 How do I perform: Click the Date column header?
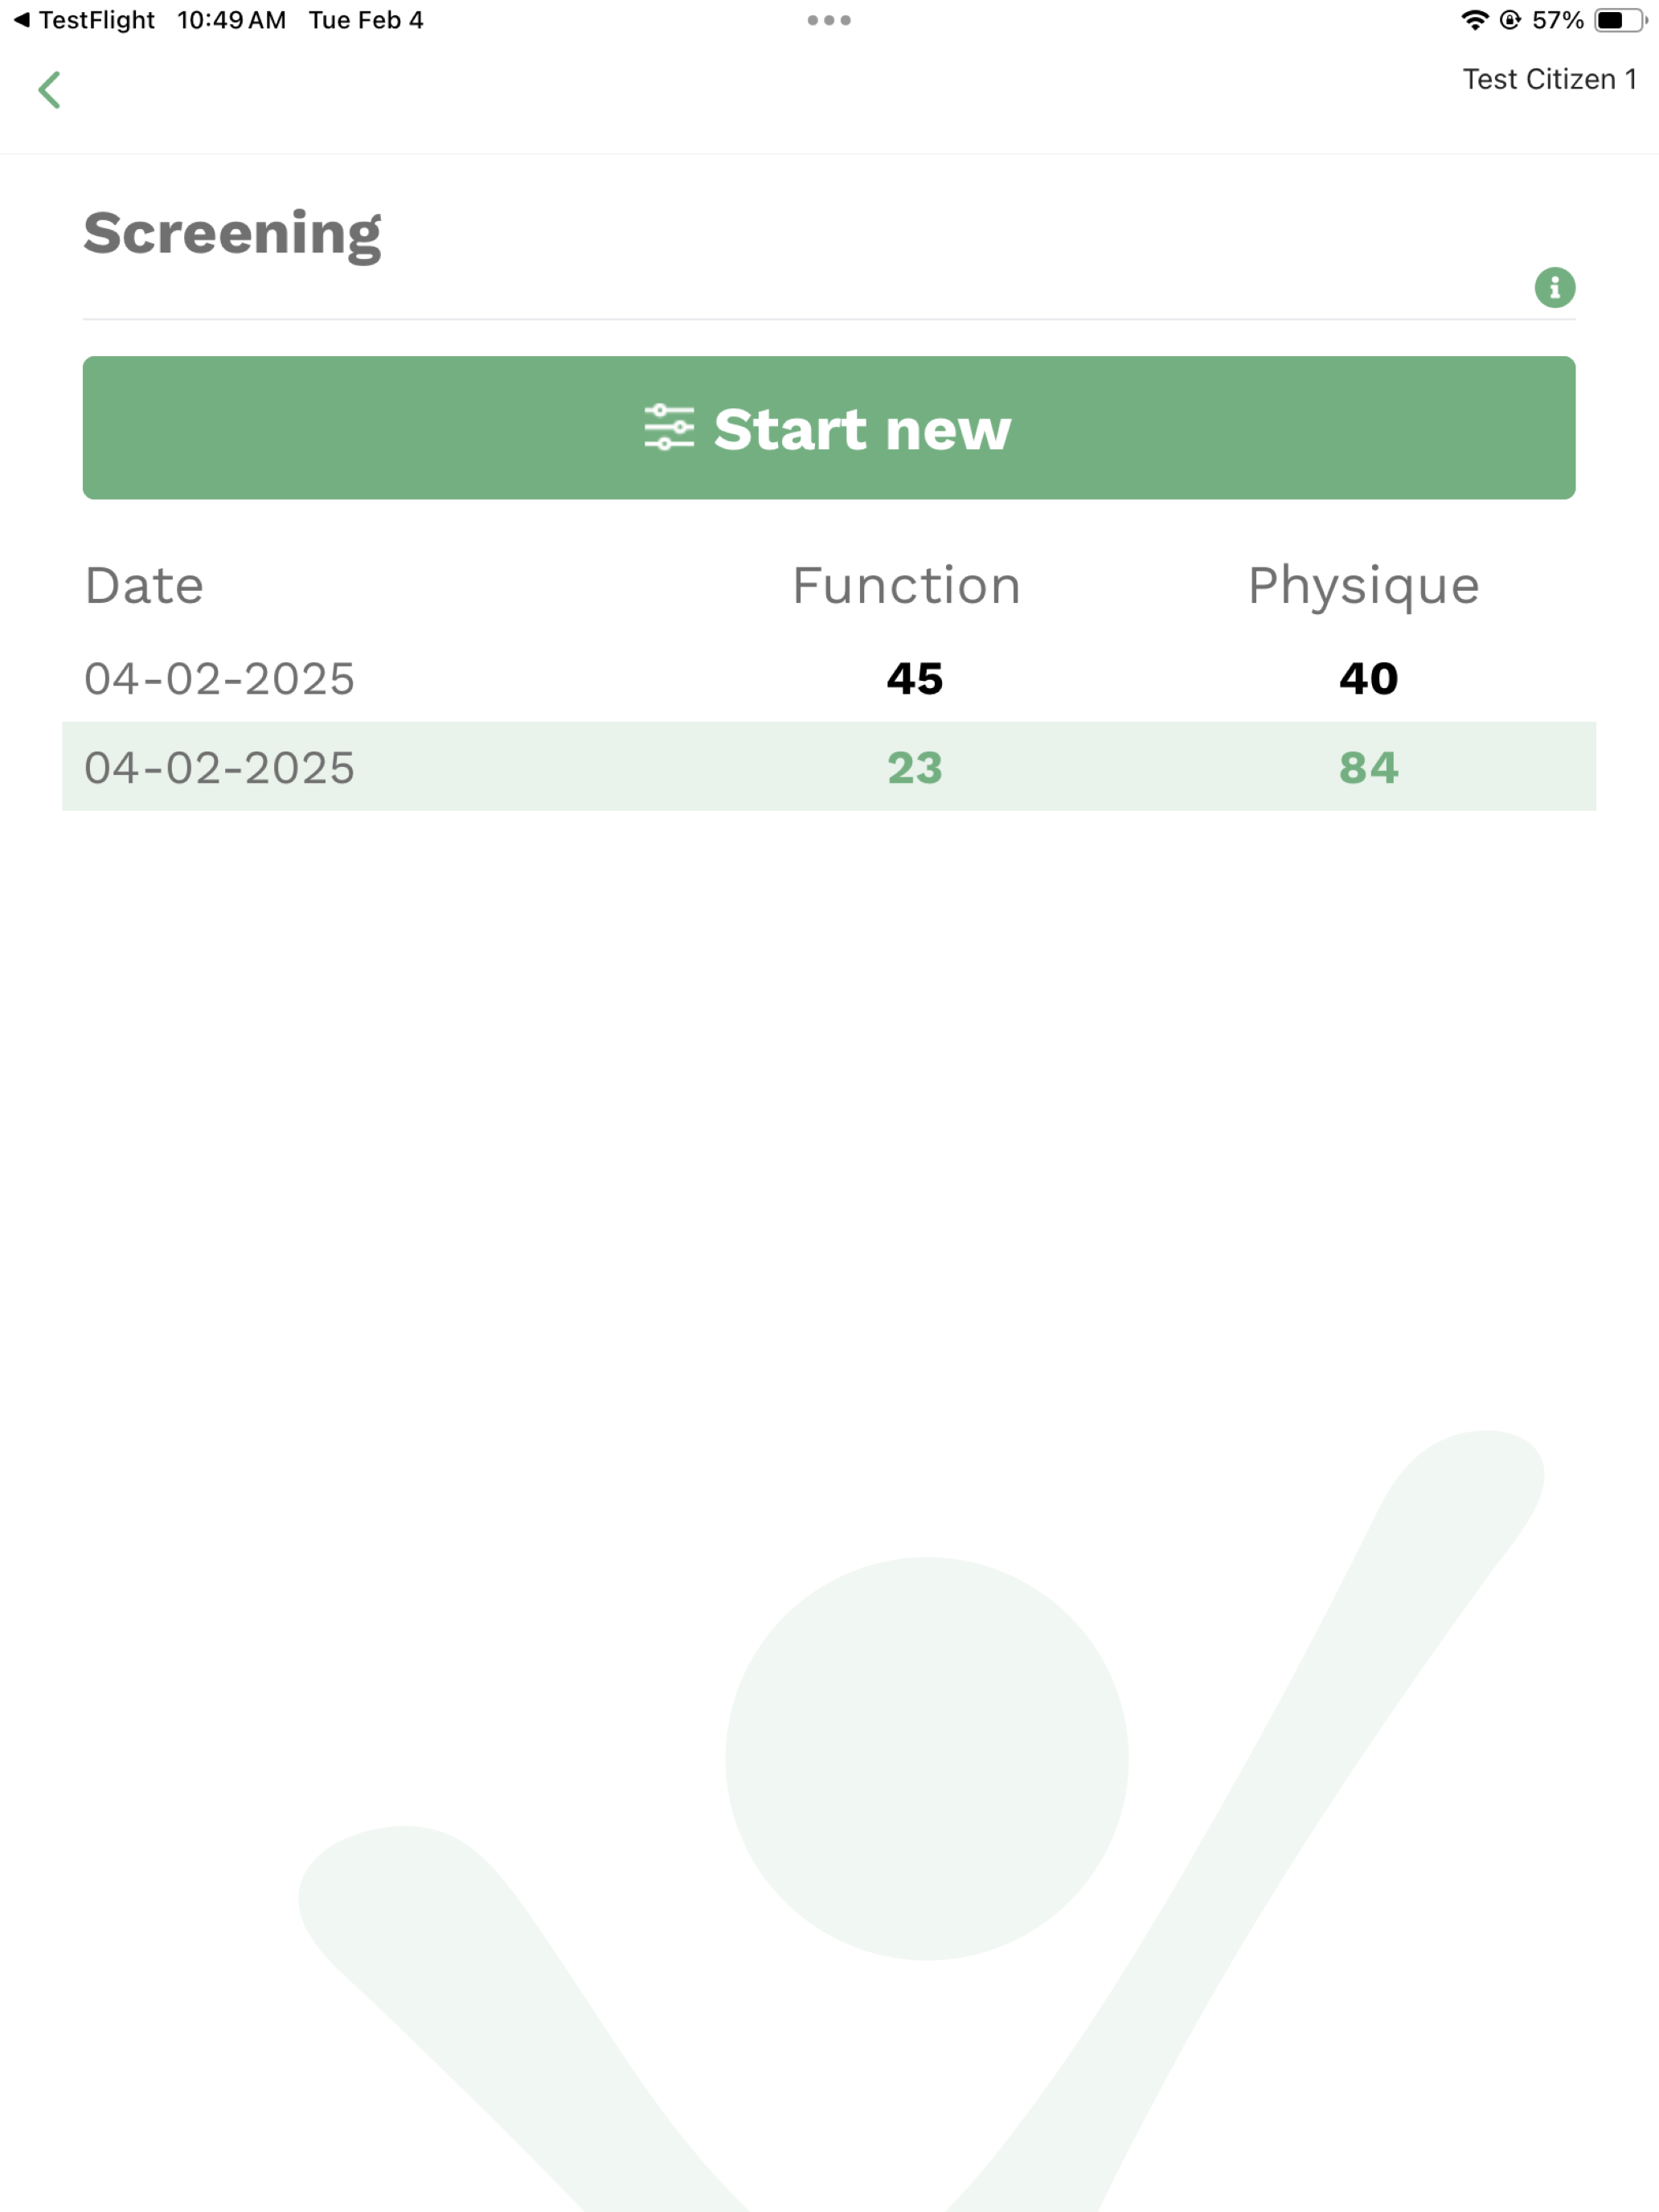[x=145, y=585]
